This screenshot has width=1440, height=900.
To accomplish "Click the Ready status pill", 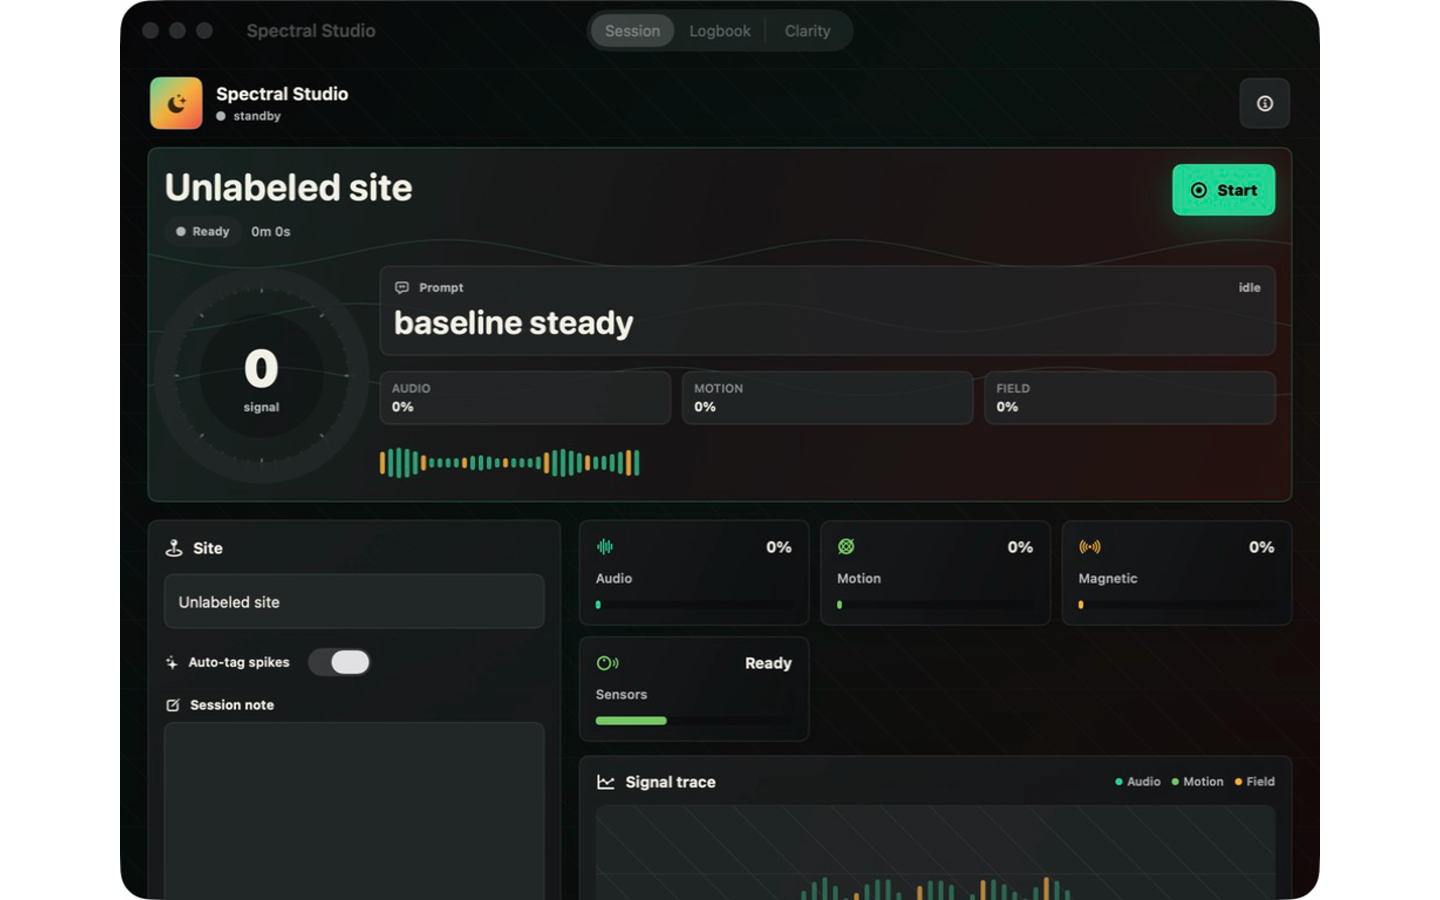I will [203, 231].
